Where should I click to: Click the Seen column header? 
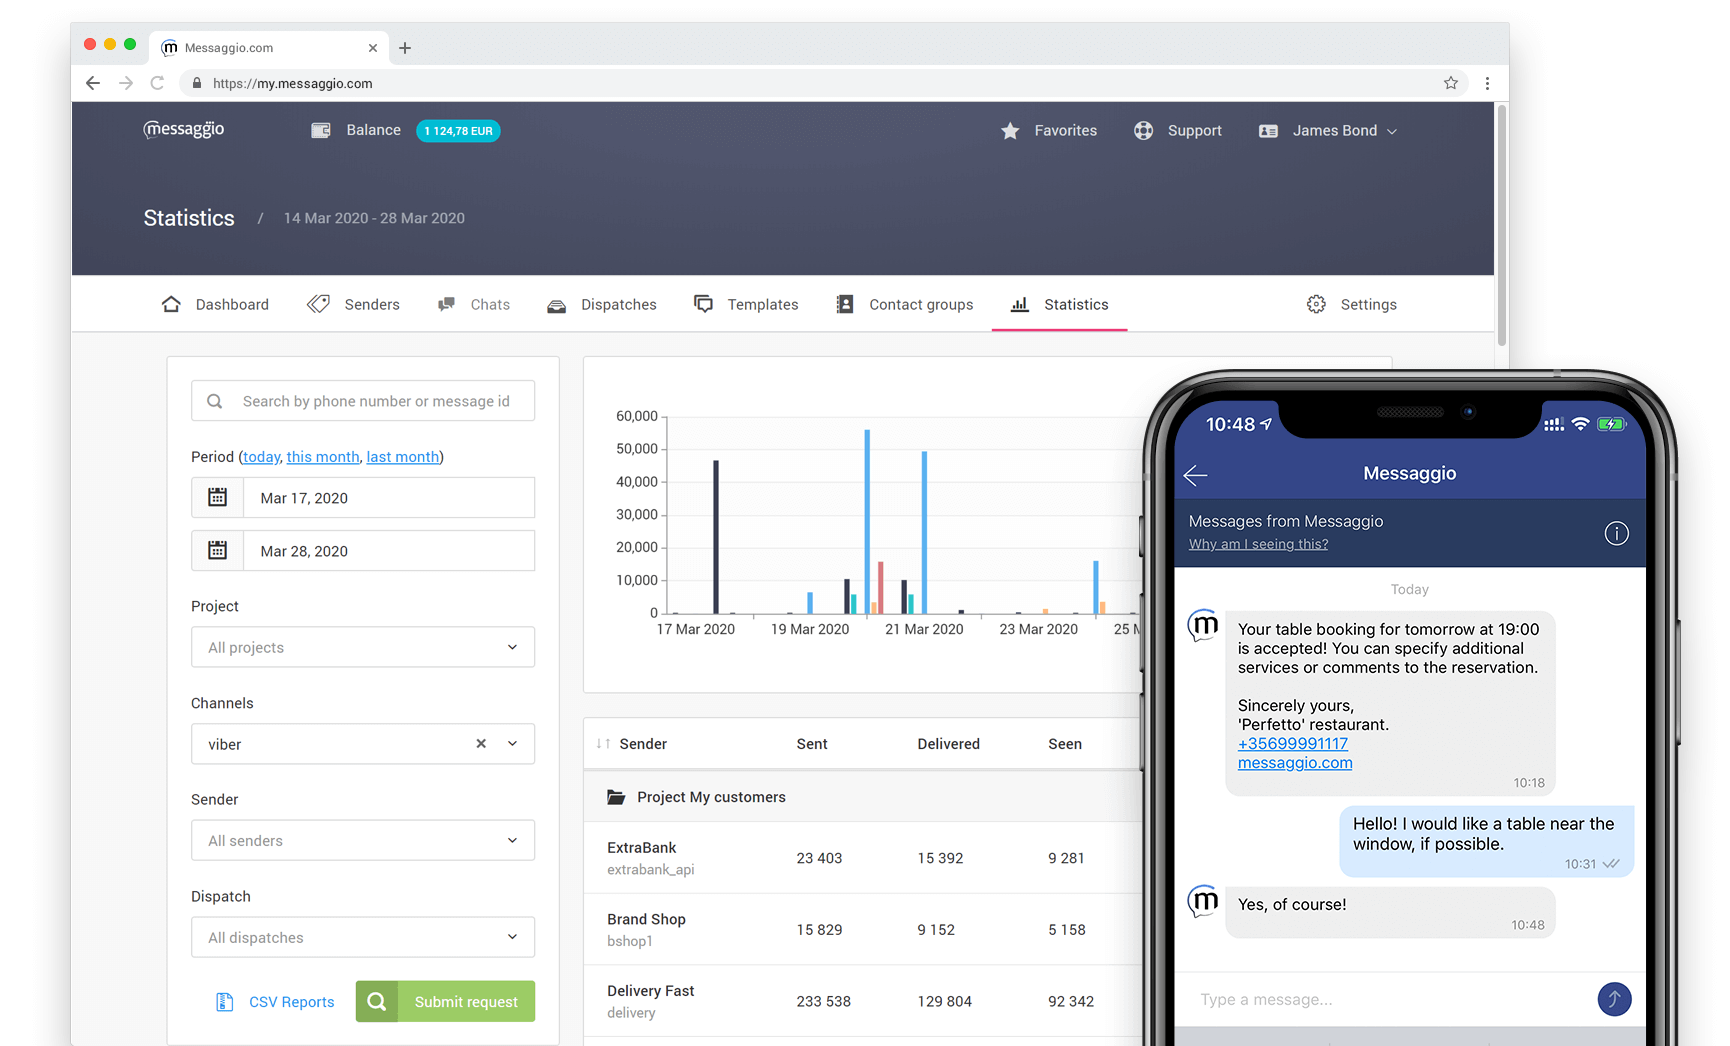[x=1065, y=743]
